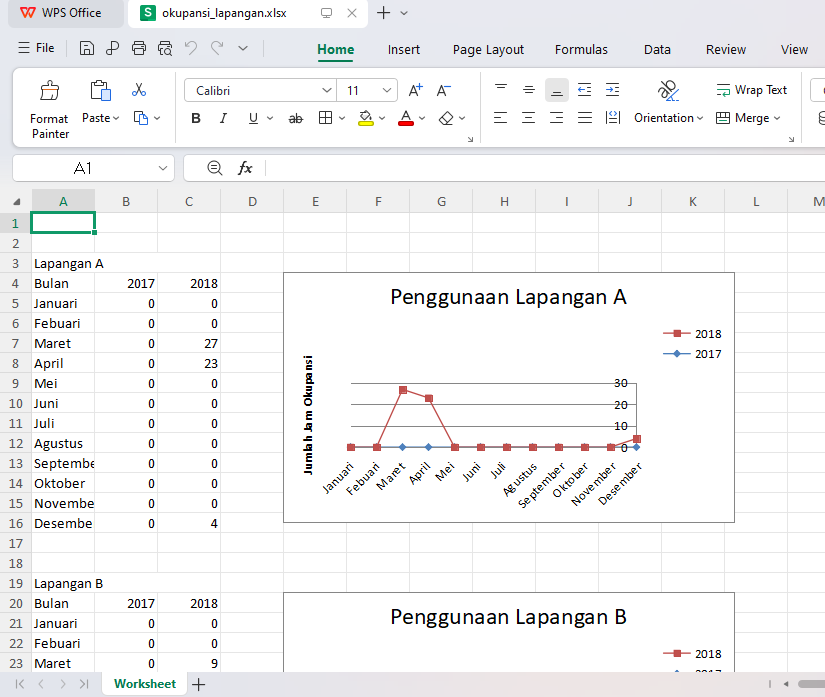Apply the red font color
Screen dimensions: 825x697
coord(406,118)
